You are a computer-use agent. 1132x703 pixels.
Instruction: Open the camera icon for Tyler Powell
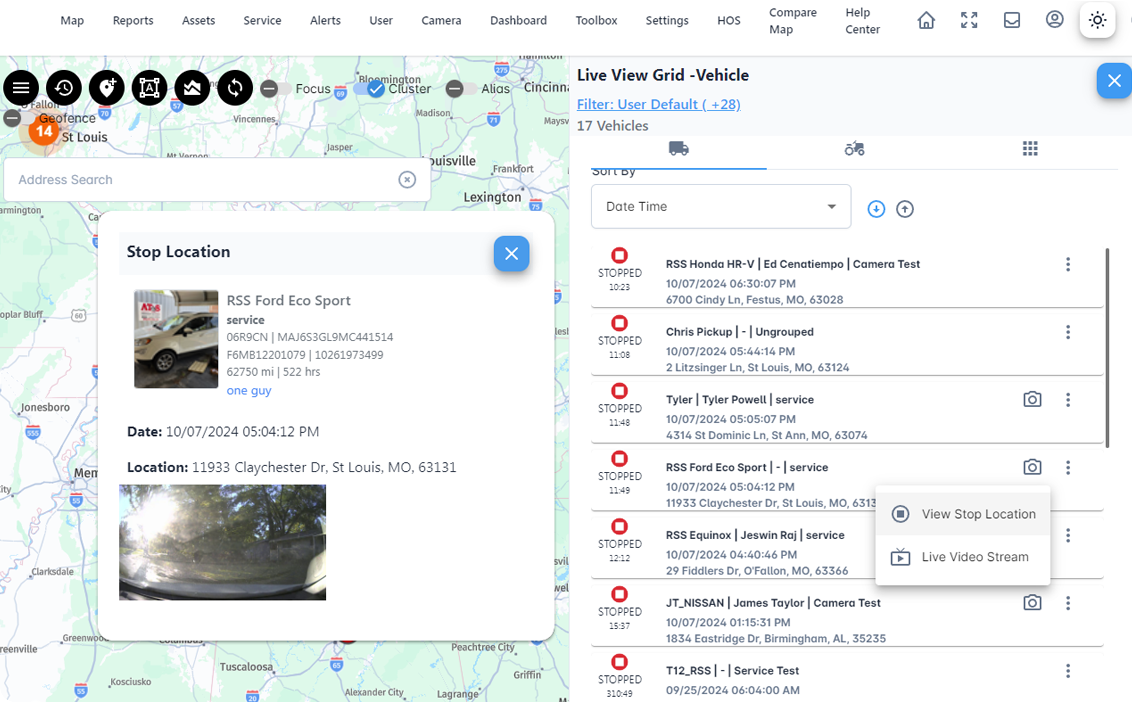tap(1032, 399)
